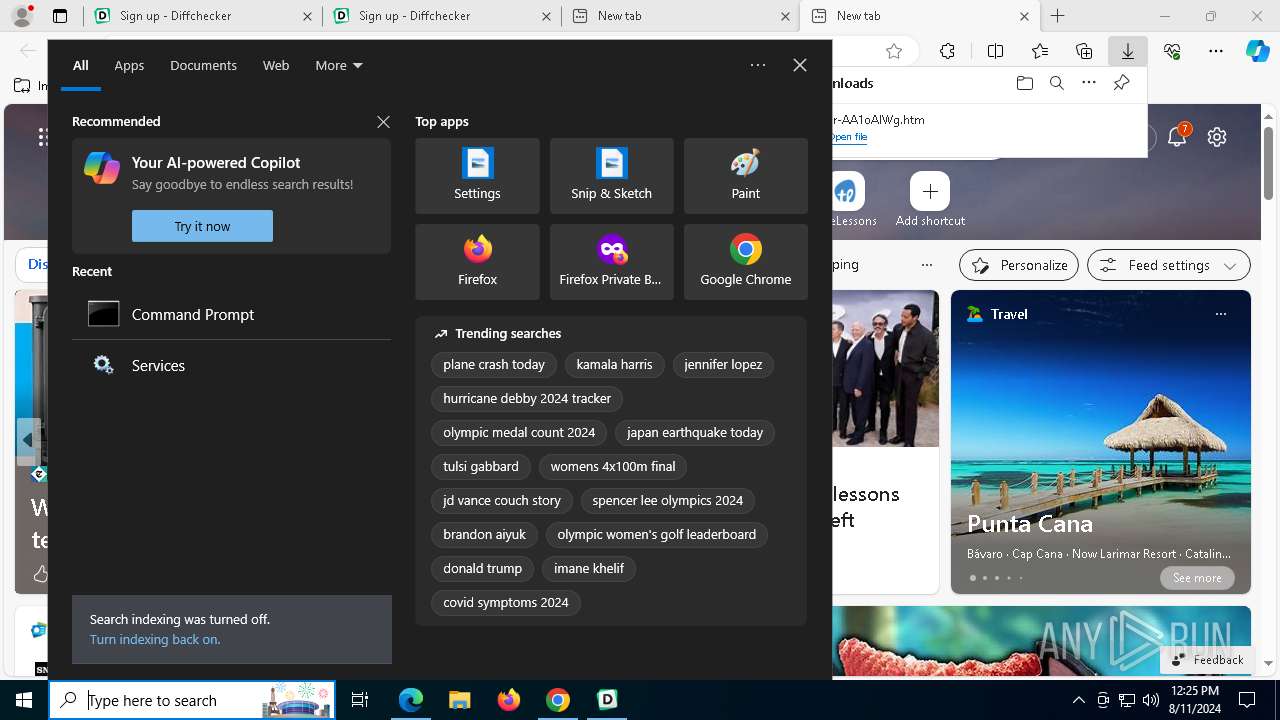The width and height of the screenshot is (1280, 720).
Task: Expand the More filter dropdown
Action: pyautogui.click(x=339, y=65)
